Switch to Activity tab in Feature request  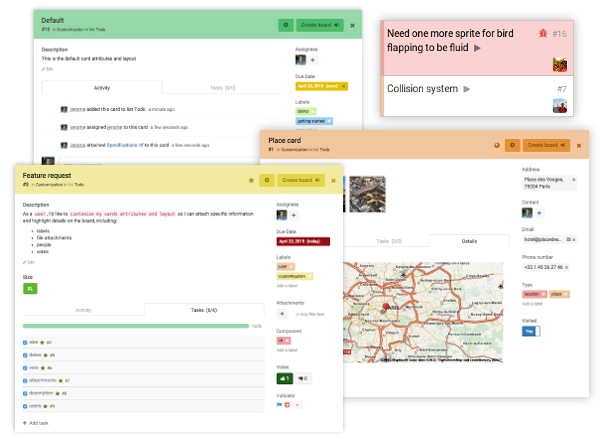(83, 310)
